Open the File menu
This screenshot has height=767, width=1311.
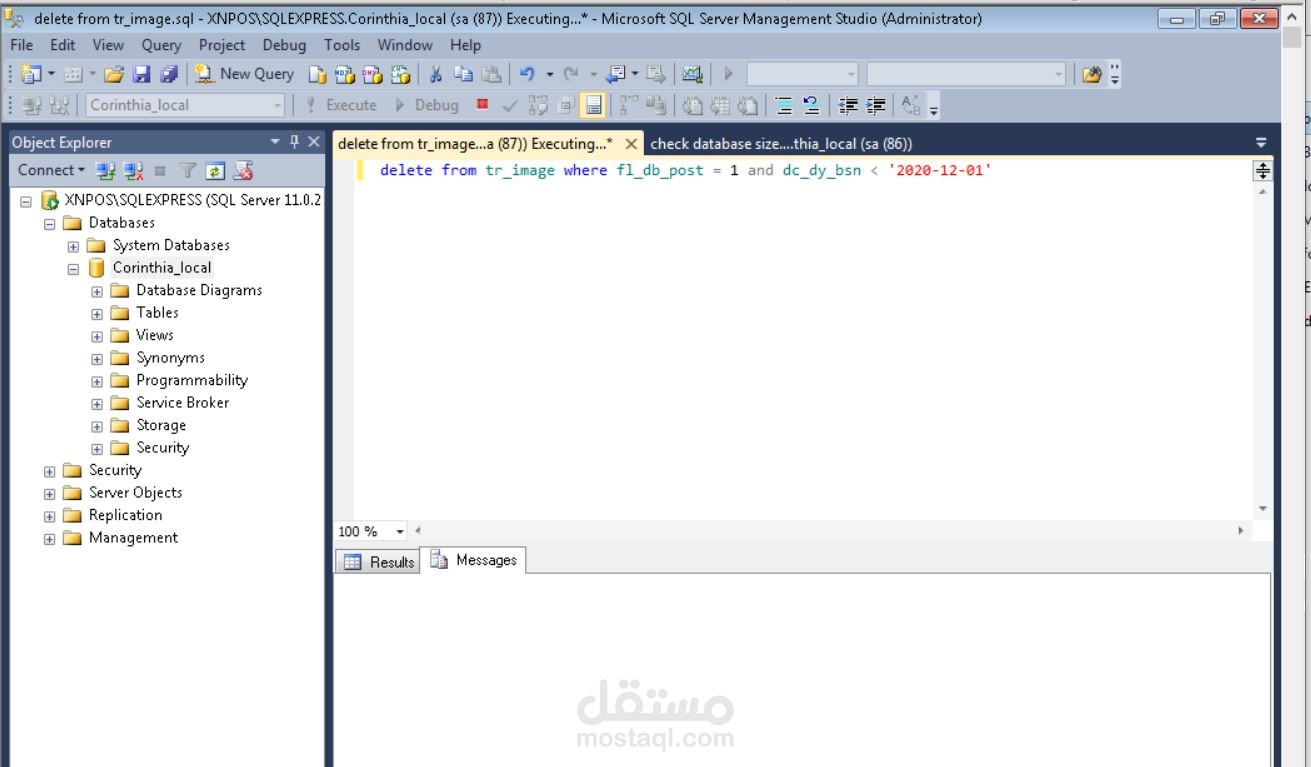pyautogui.click(x=21, y=45)
